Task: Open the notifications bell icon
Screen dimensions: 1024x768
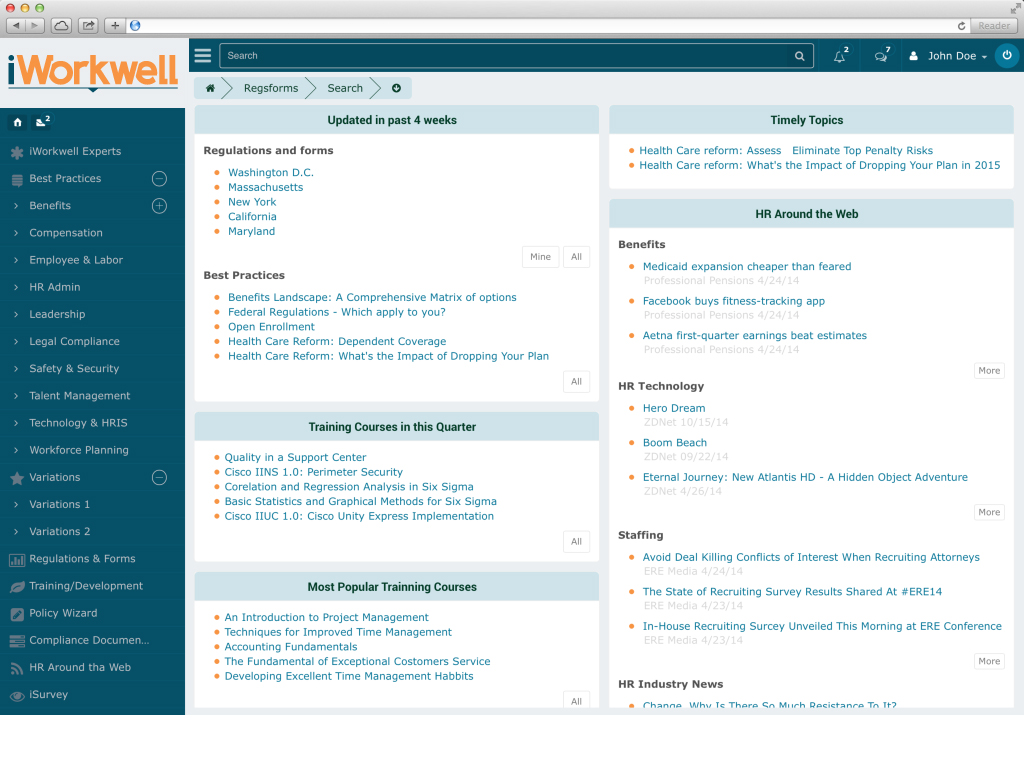Action: click(840, 56)
